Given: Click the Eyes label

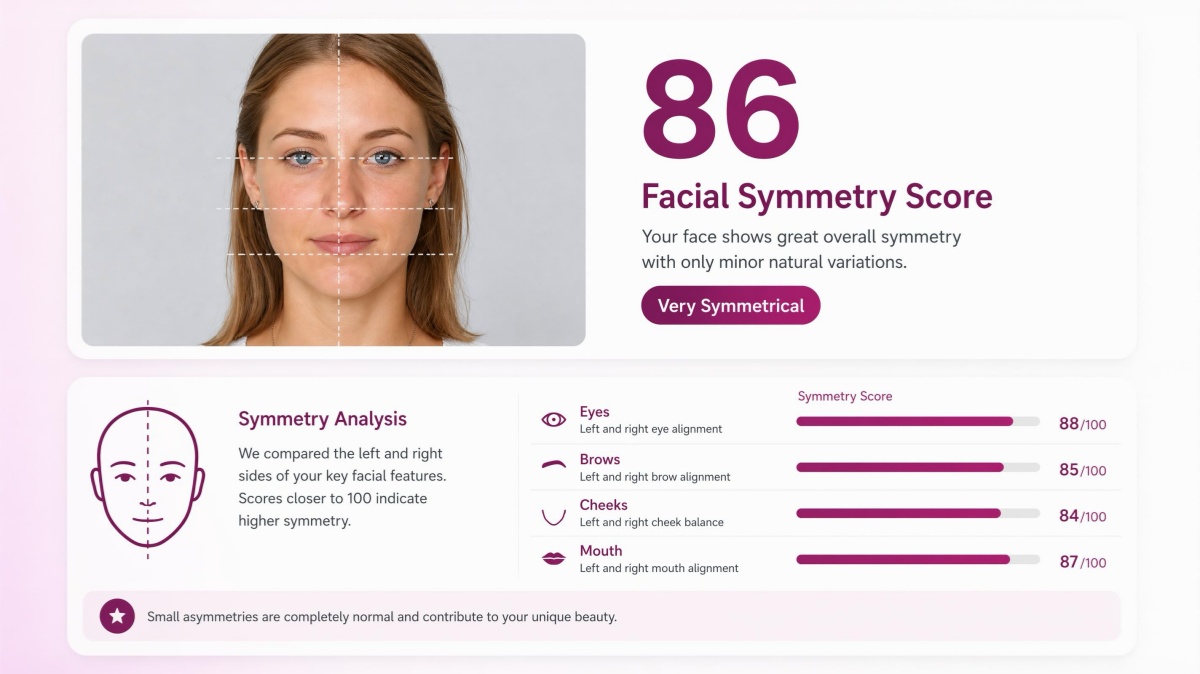Looking at the screenshot, I should pos(594,412).
